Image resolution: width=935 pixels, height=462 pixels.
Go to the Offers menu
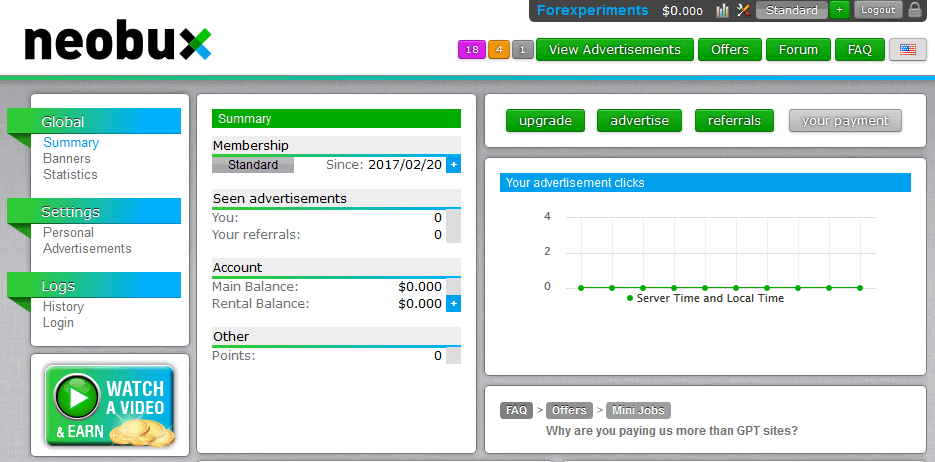tap(730, 49)
